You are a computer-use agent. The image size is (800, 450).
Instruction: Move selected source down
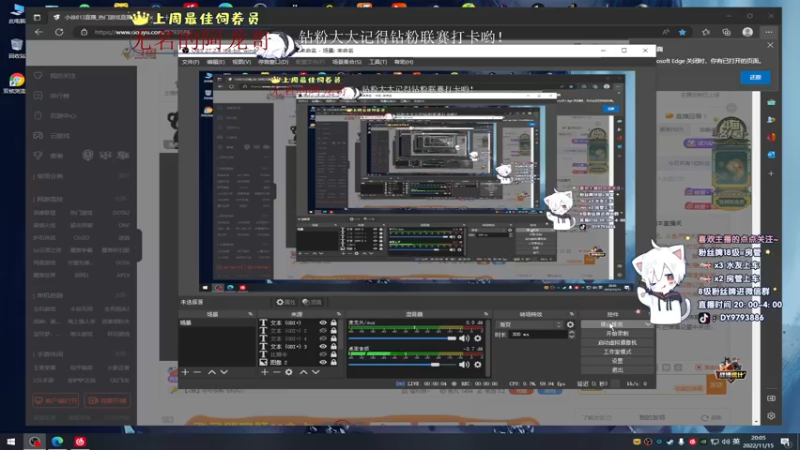(316, 372)
